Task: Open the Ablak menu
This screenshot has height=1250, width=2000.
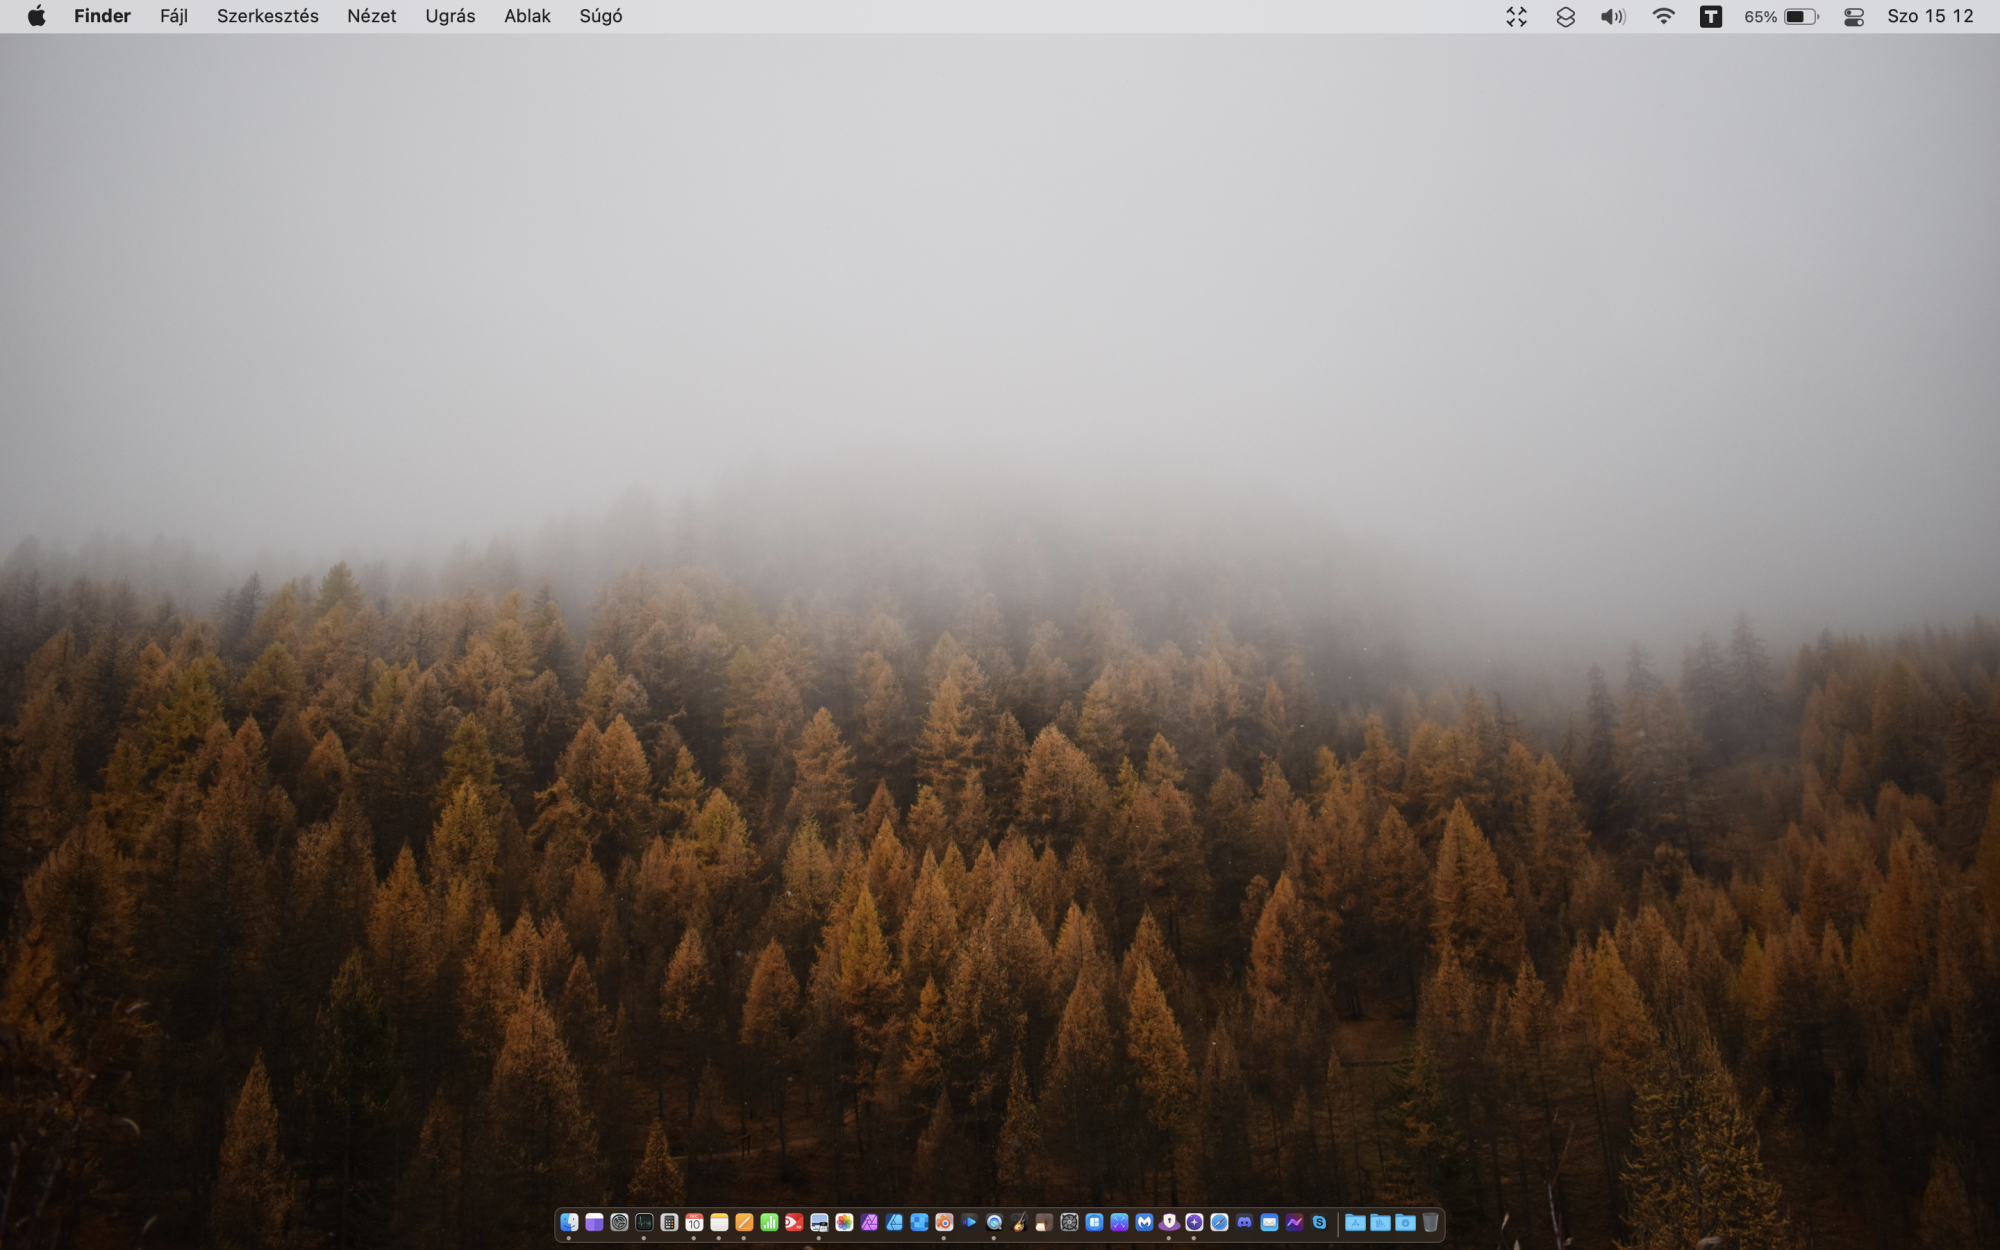Action: pyautogui.click(x=527, y=16)
